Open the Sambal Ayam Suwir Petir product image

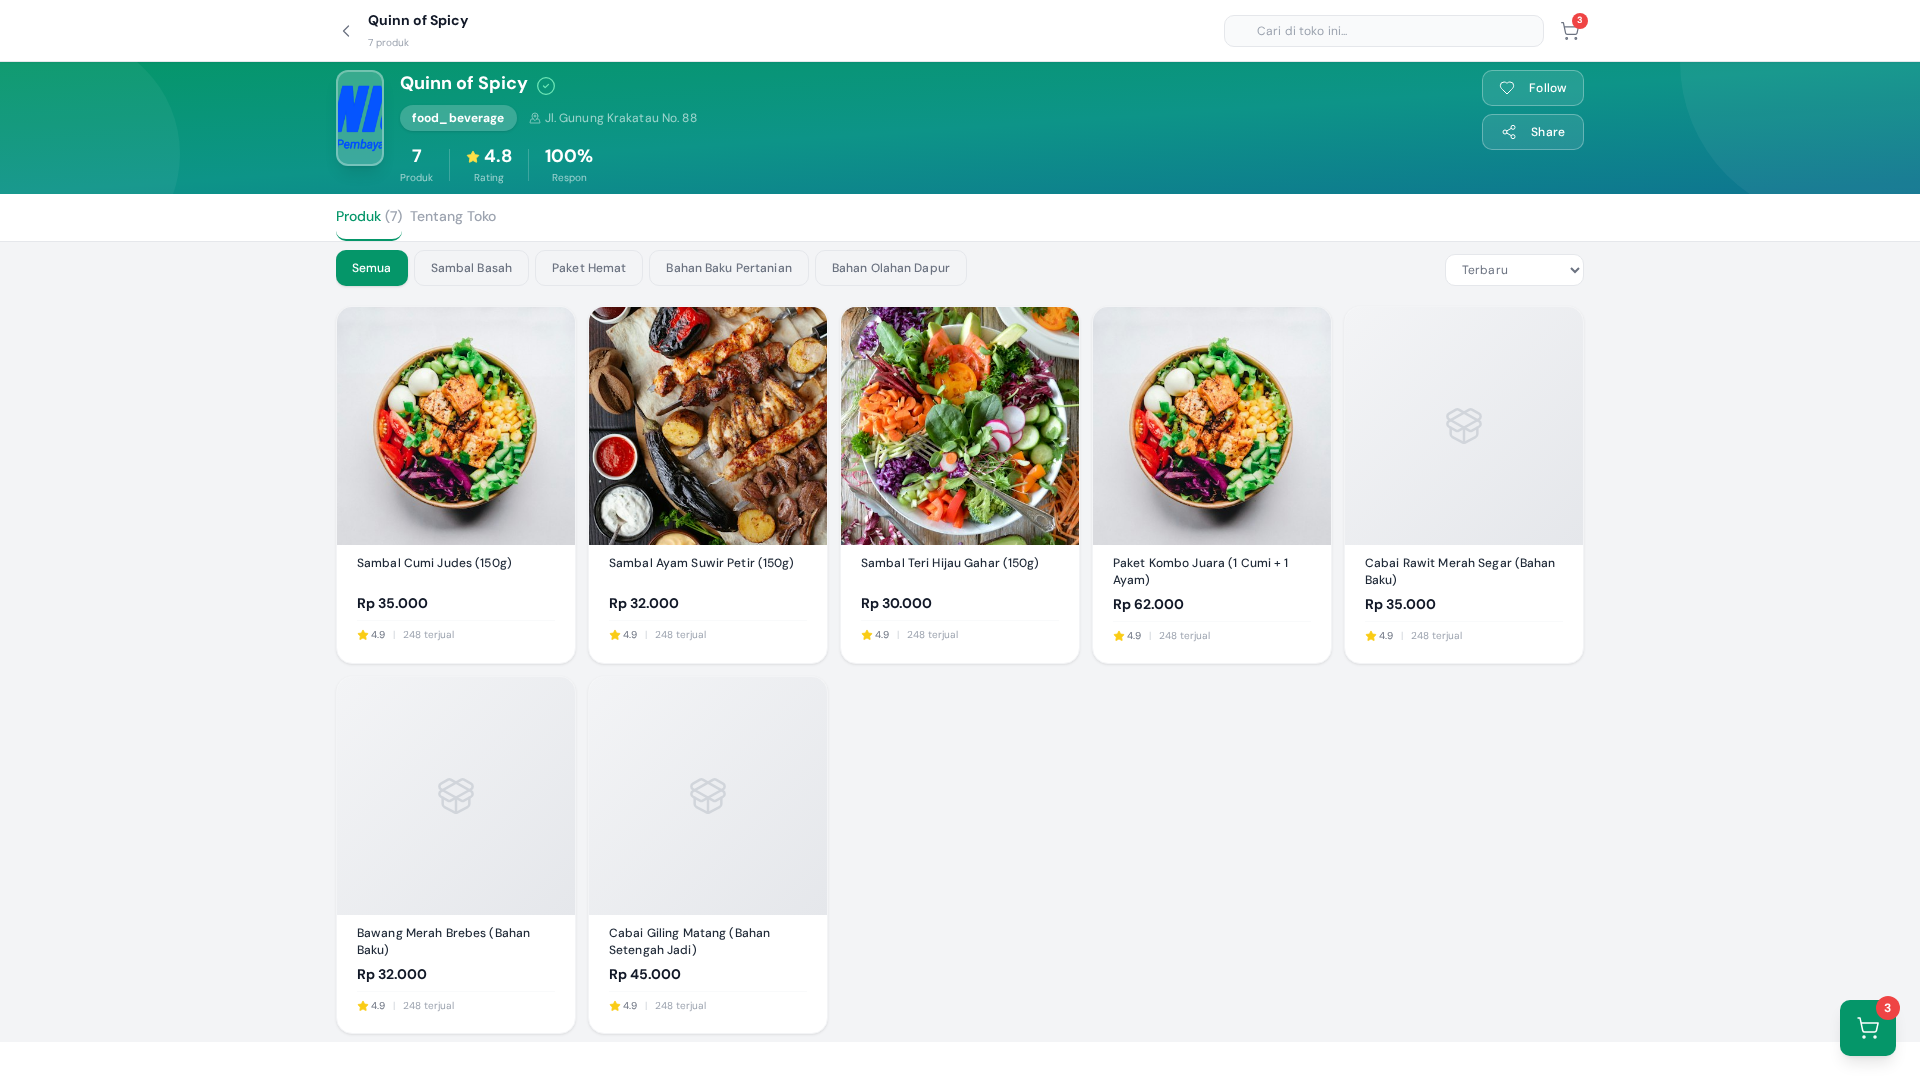tap(708, 426)
